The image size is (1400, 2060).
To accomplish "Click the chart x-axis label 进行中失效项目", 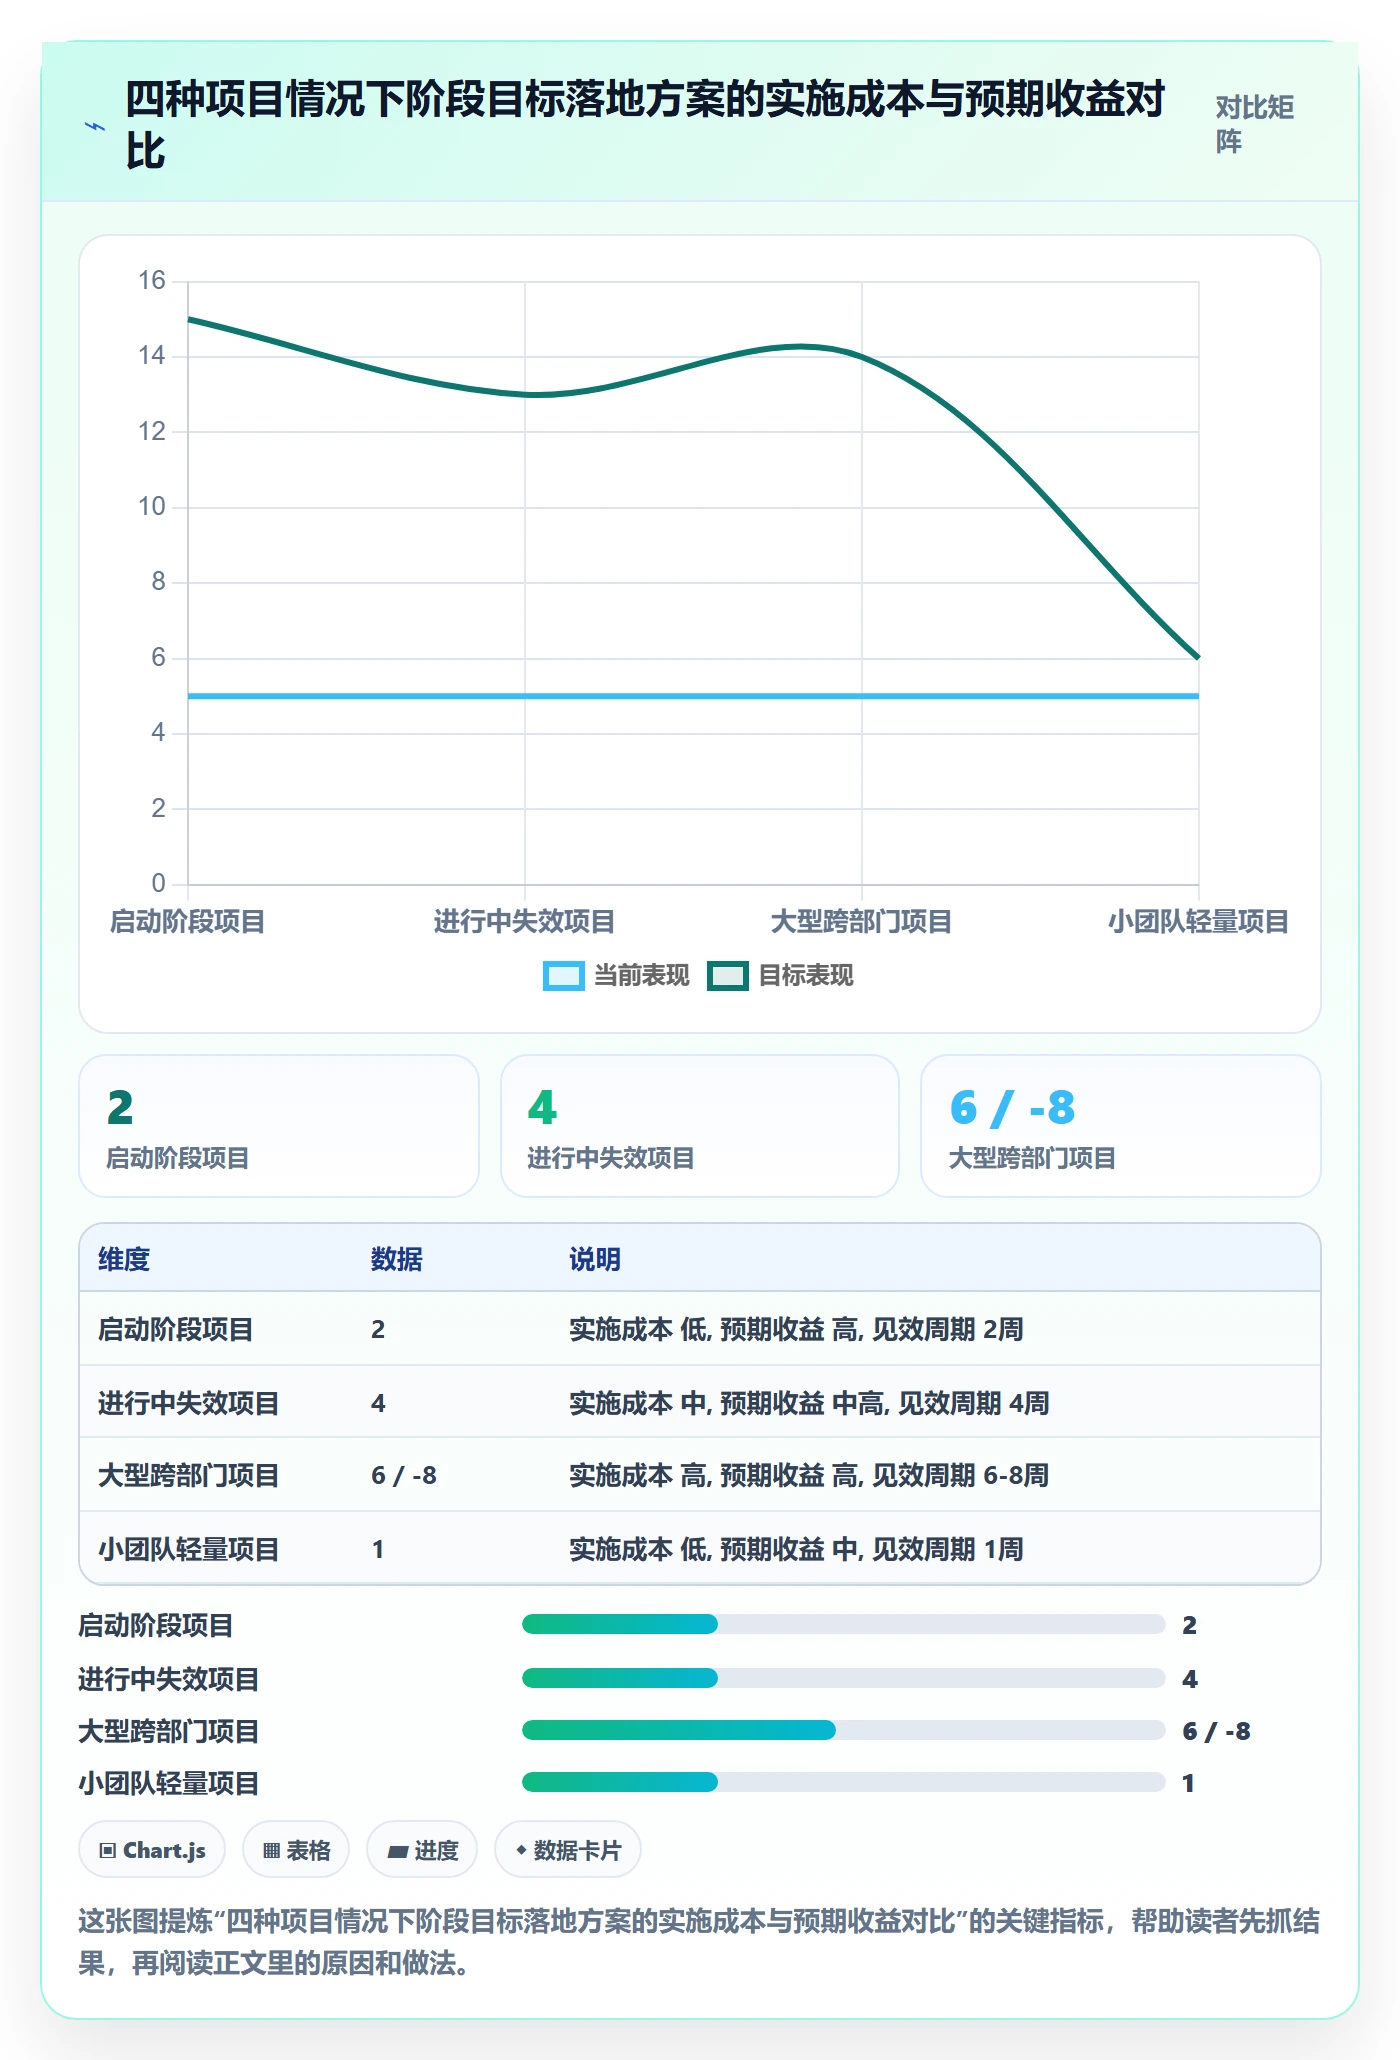I will pyautogui.click(x=524, y=921).
